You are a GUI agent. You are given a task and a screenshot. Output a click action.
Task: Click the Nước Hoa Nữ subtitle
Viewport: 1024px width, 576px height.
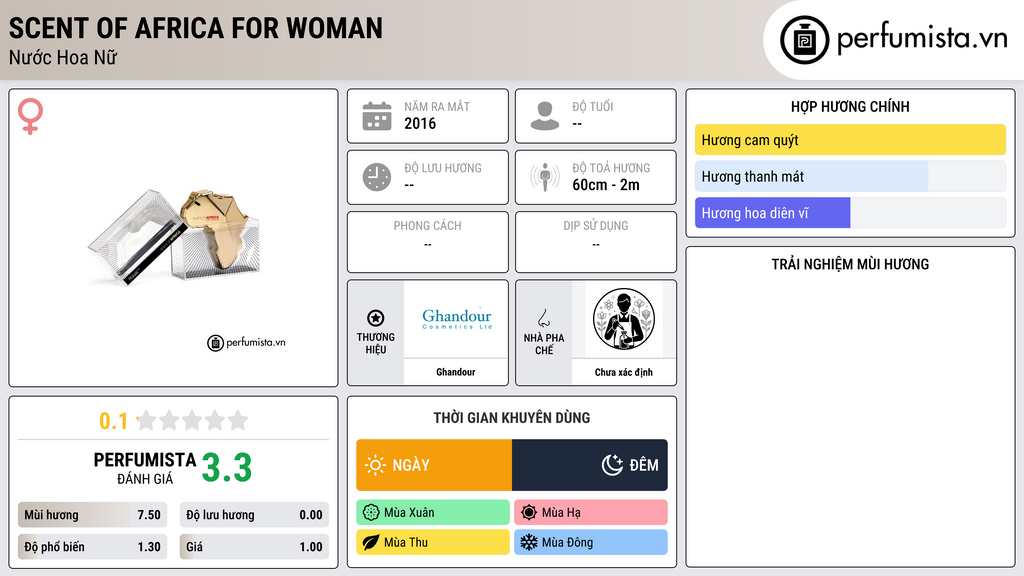[63, 57]
